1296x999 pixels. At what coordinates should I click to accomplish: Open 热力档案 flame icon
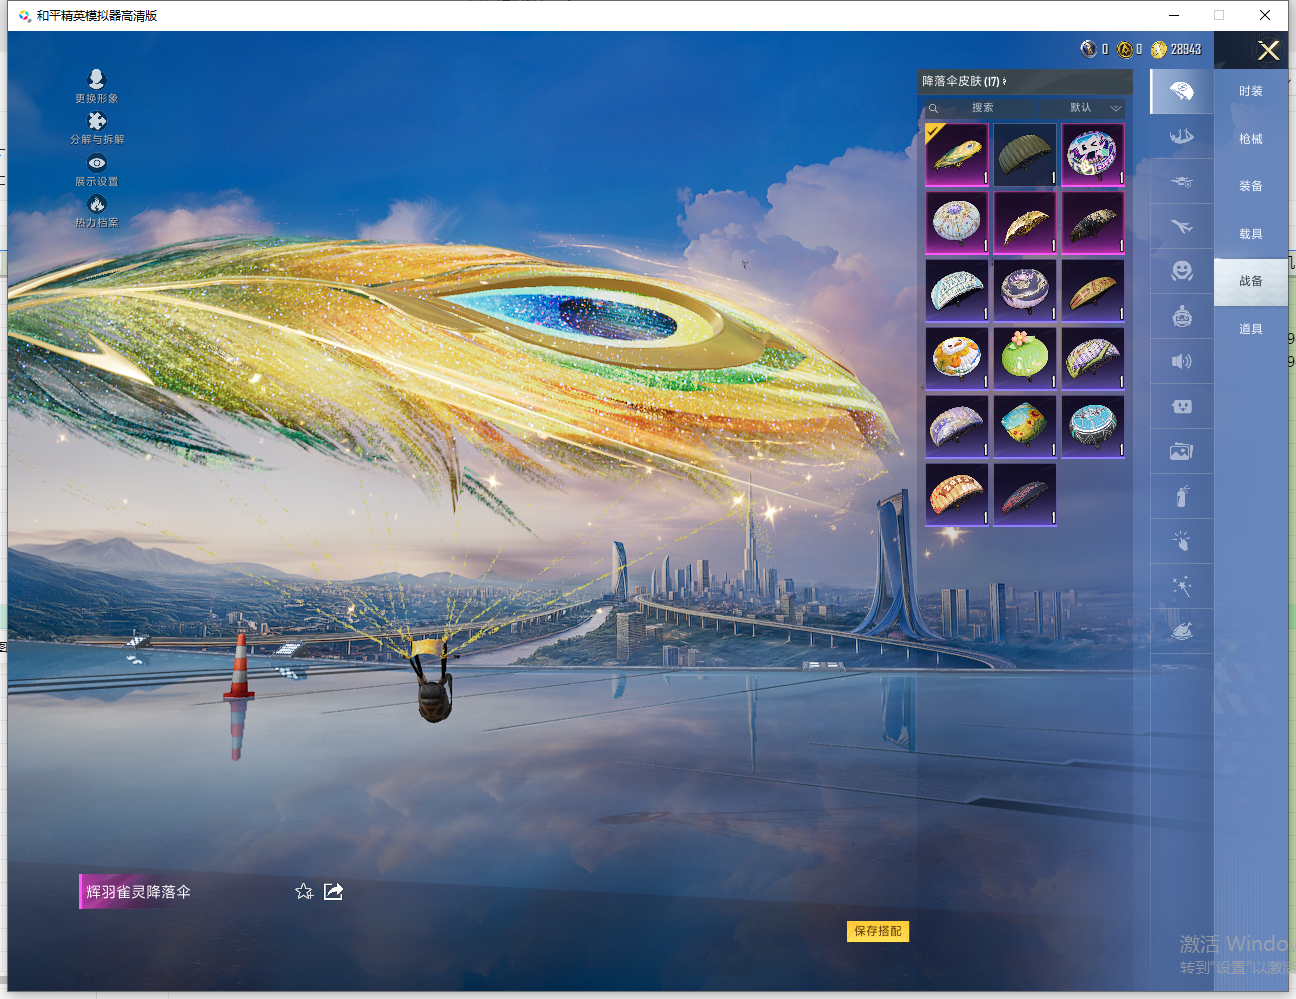click(x=96, y=204)
